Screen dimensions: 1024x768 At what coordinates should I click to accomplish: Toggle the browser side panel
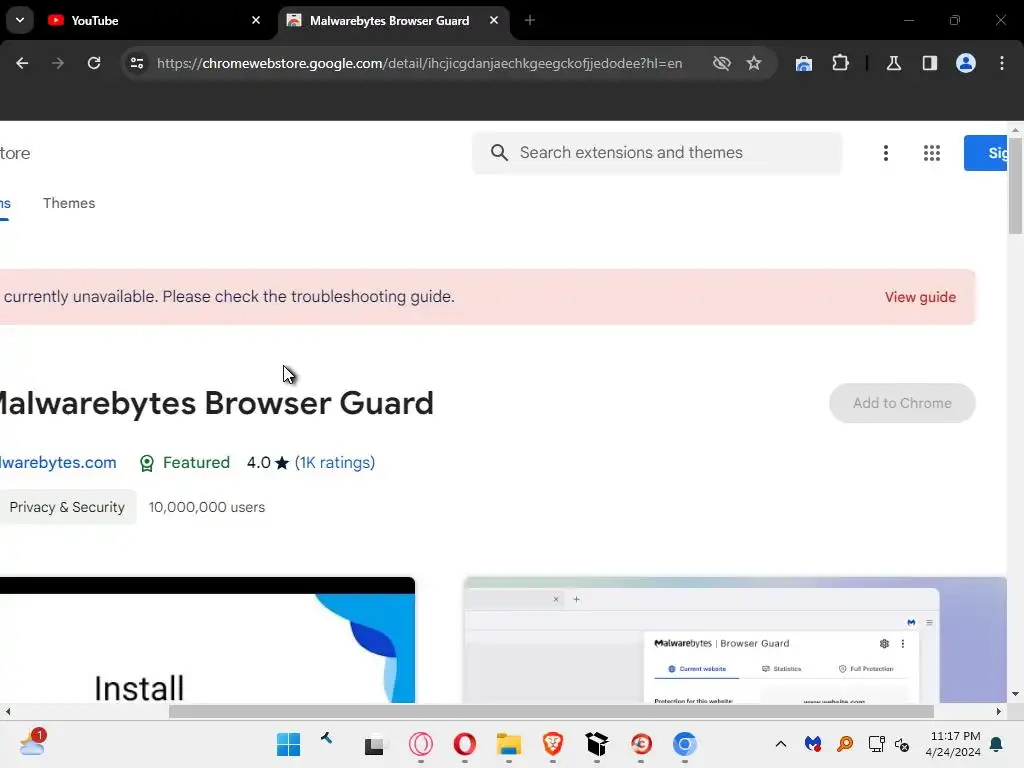pyautogui.click(x=930, y=63)
